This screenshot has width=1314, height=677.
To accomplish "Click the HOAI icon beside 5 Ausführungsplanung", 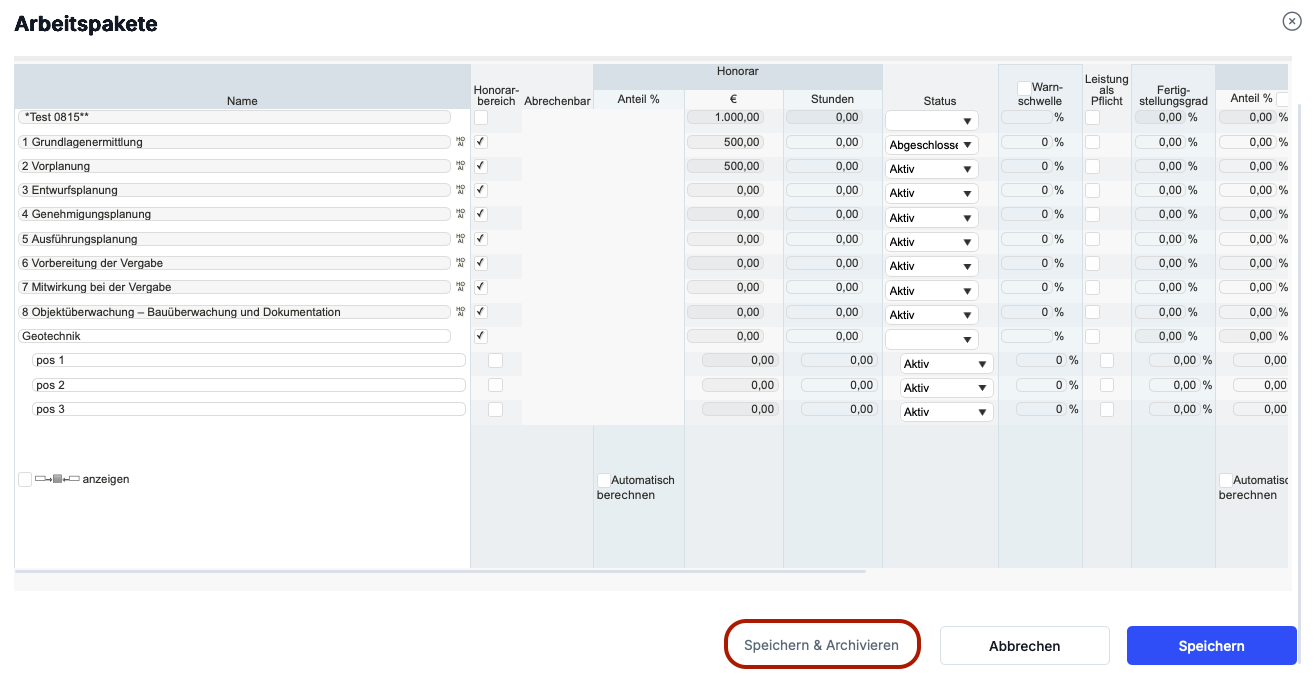I will [461, 239].
